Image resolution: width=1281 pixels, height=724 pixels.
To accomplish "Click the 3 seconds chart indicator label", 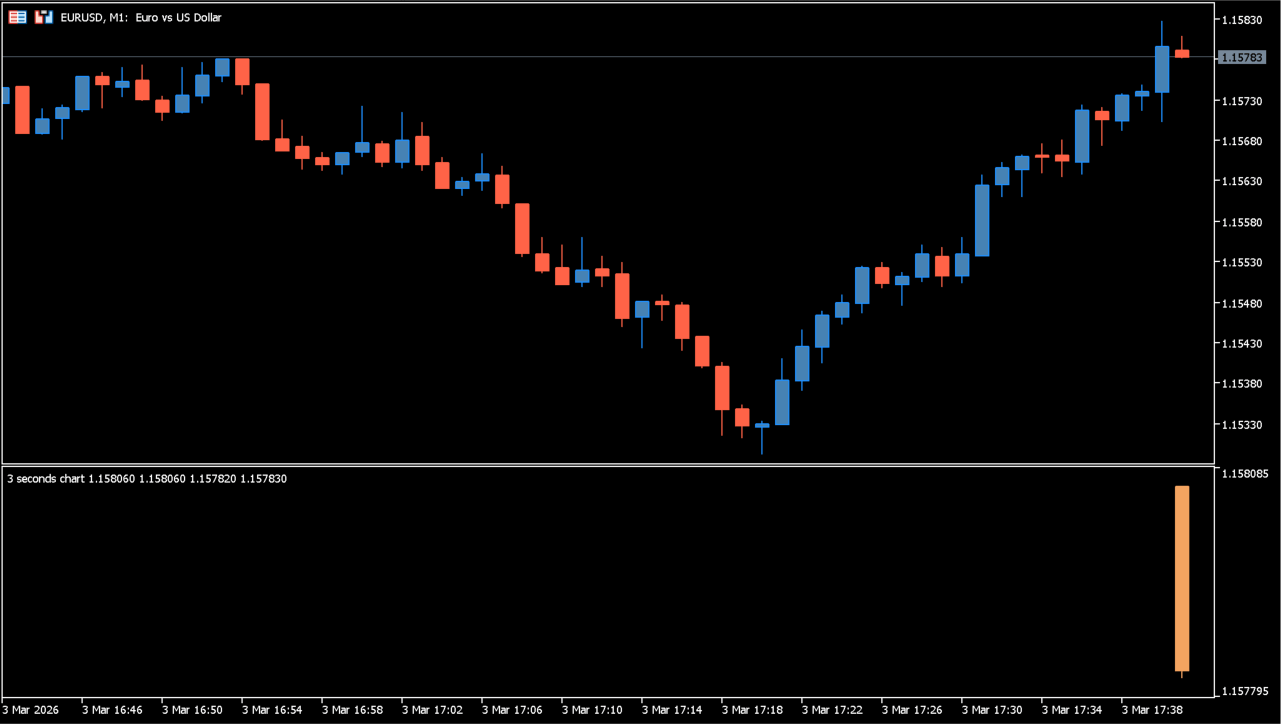I will pos(147,479).
